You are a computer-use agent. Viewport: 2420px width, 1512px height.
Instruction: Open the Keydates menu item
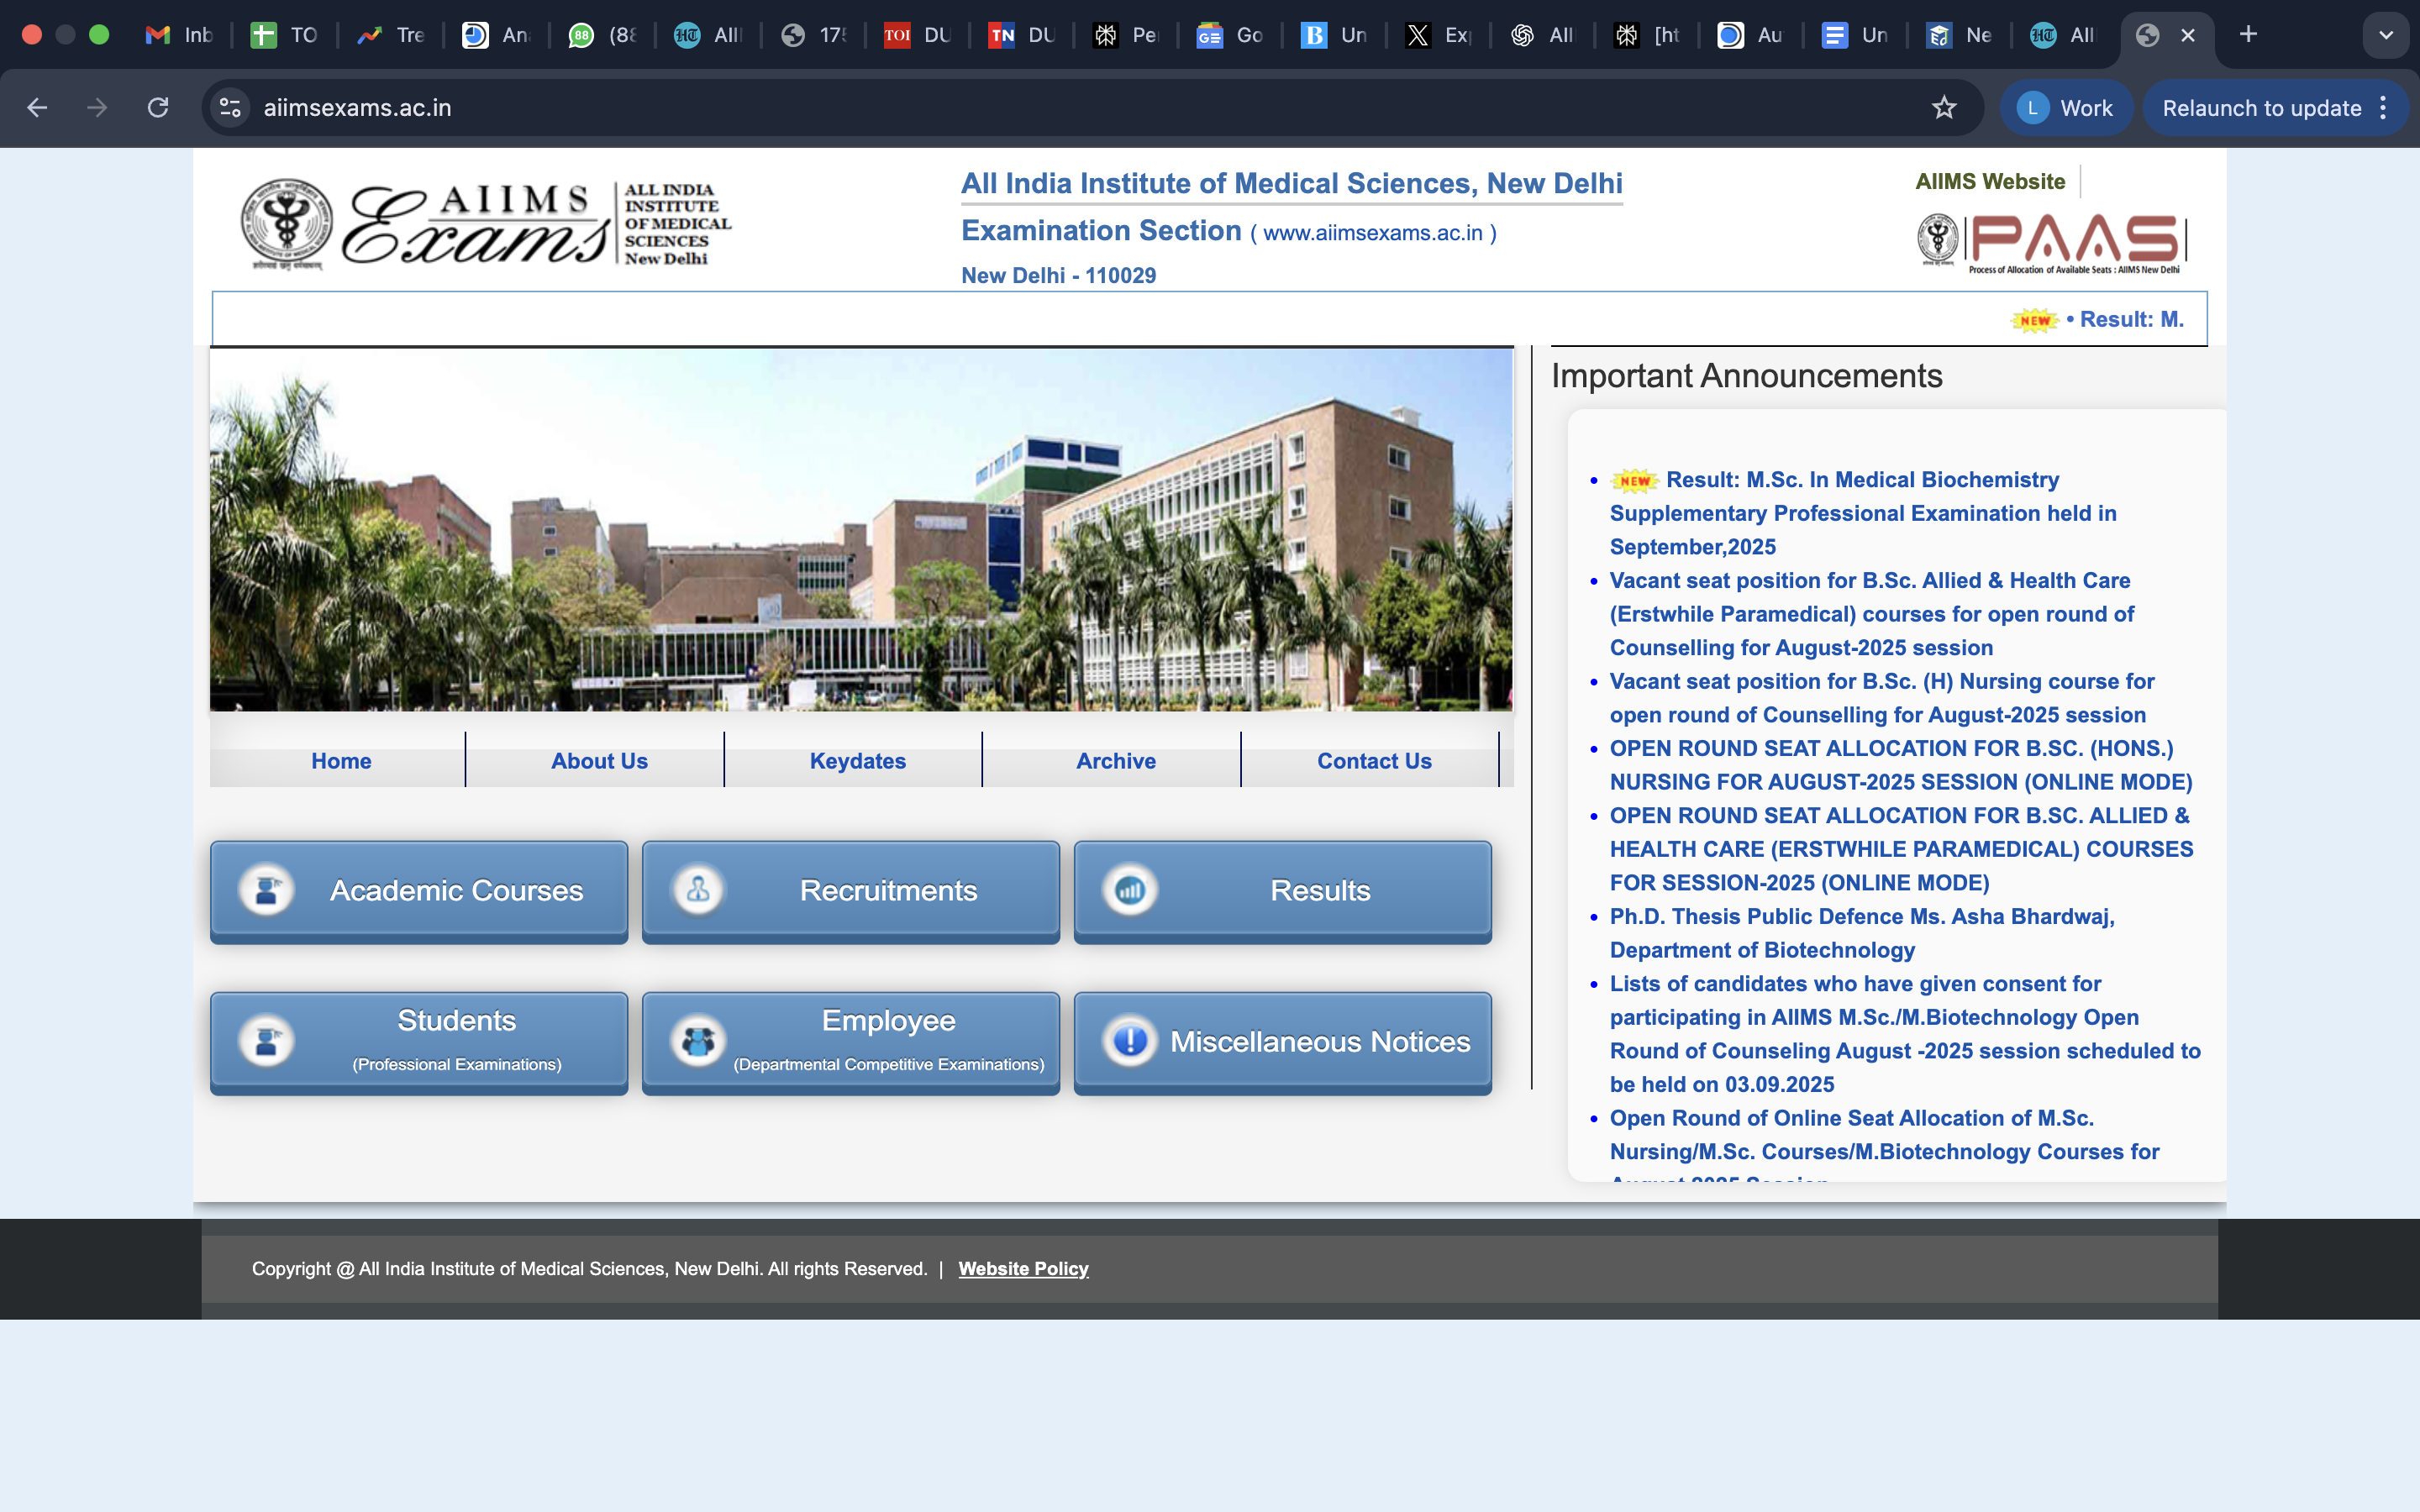click(x=857, y=761)
